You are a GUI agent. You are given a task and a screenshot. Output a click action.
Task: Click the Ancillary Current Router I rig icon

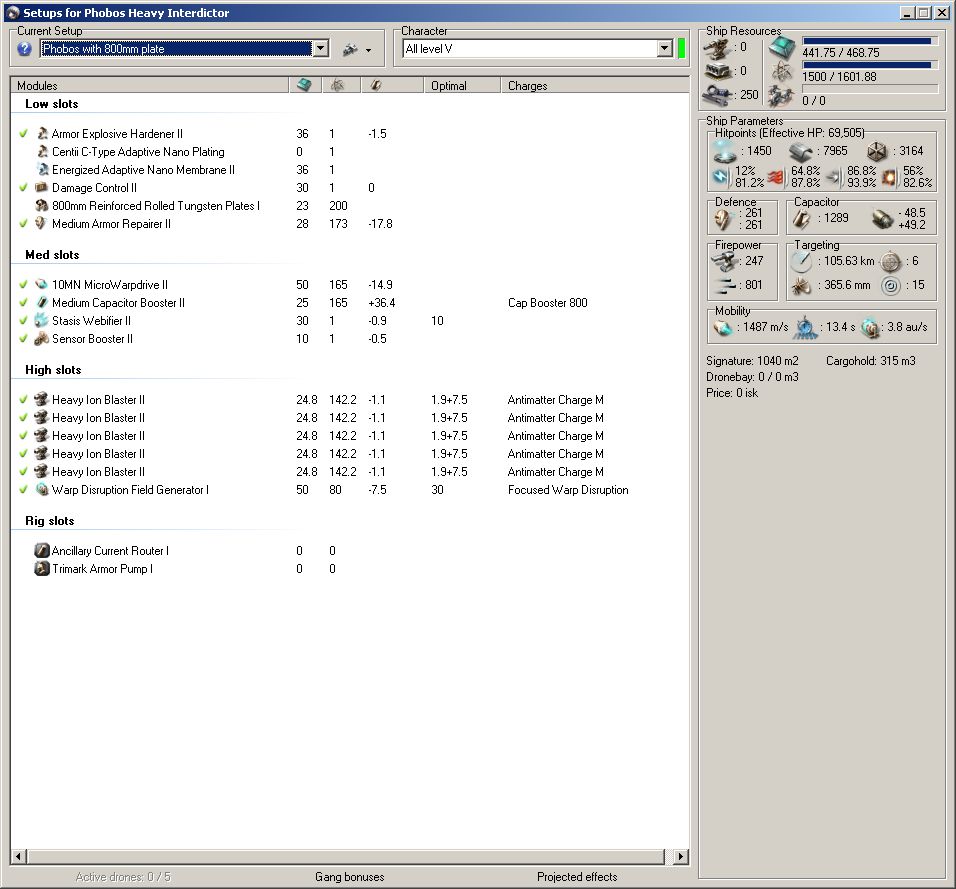point(41,551)
